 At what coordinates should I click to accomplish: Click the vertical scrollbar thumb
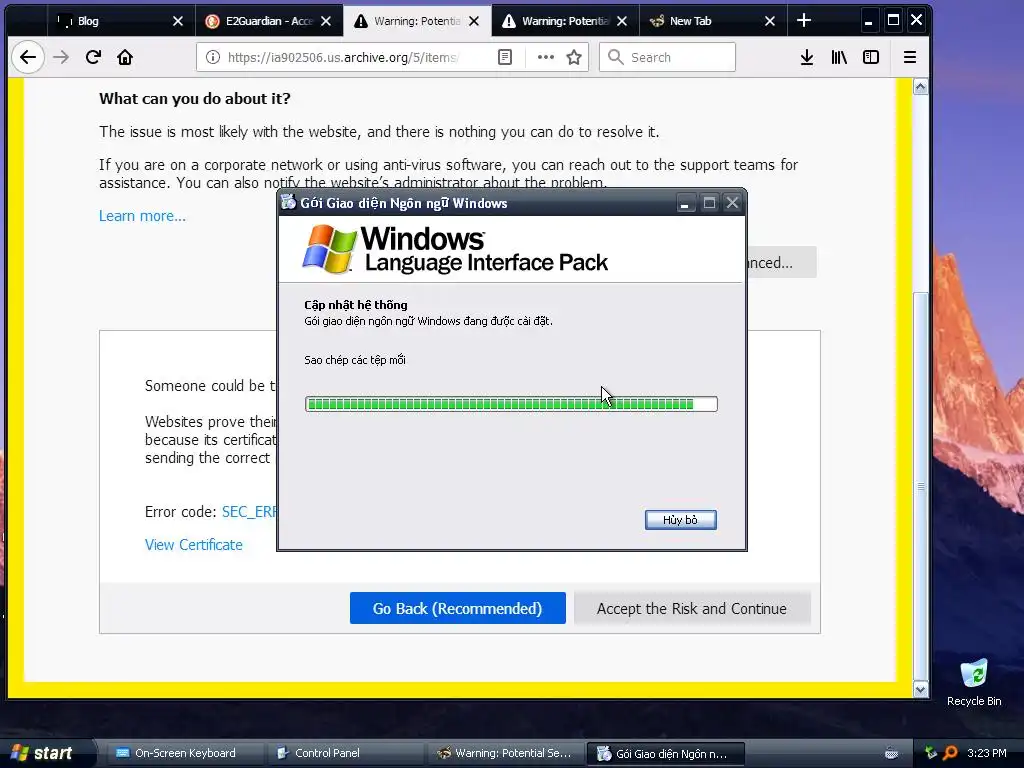tap(921, 487)
